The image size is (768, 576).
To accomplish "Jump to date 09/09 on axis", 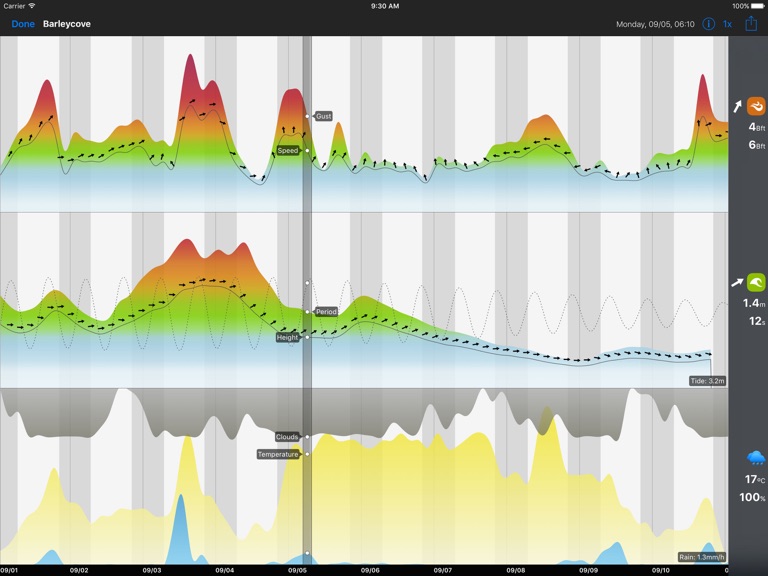I will coord(588,570).
